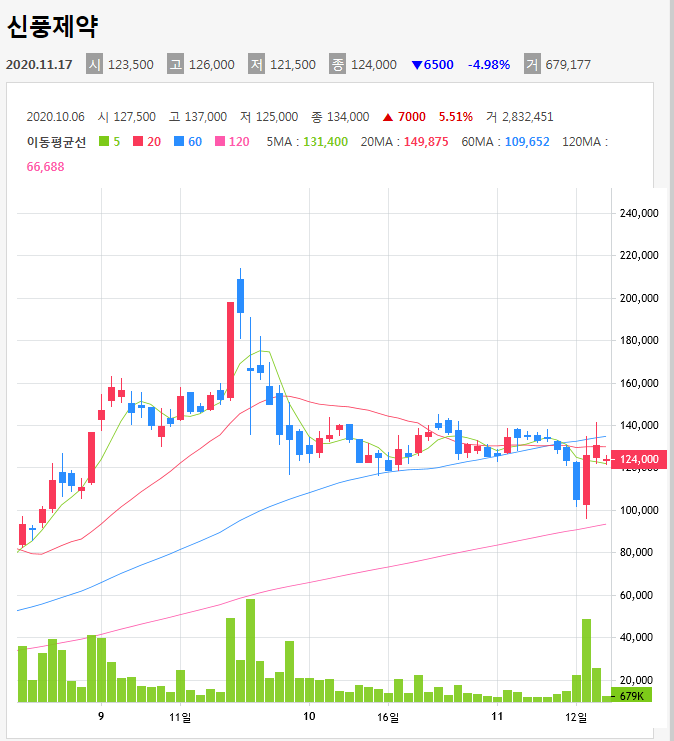
Task: Click the chart tooltip date 2020.10.06
Action: coord(55,117)
